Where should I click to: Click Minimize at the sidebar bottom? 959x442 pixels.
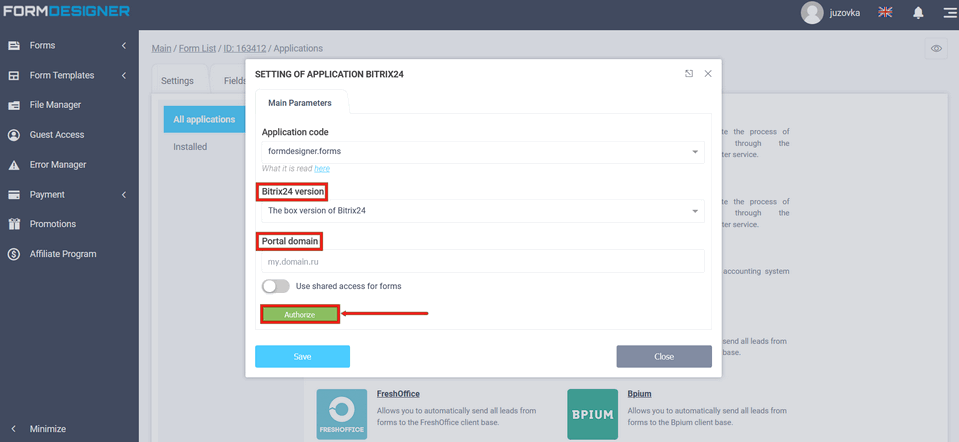click(x=48, y=429)
